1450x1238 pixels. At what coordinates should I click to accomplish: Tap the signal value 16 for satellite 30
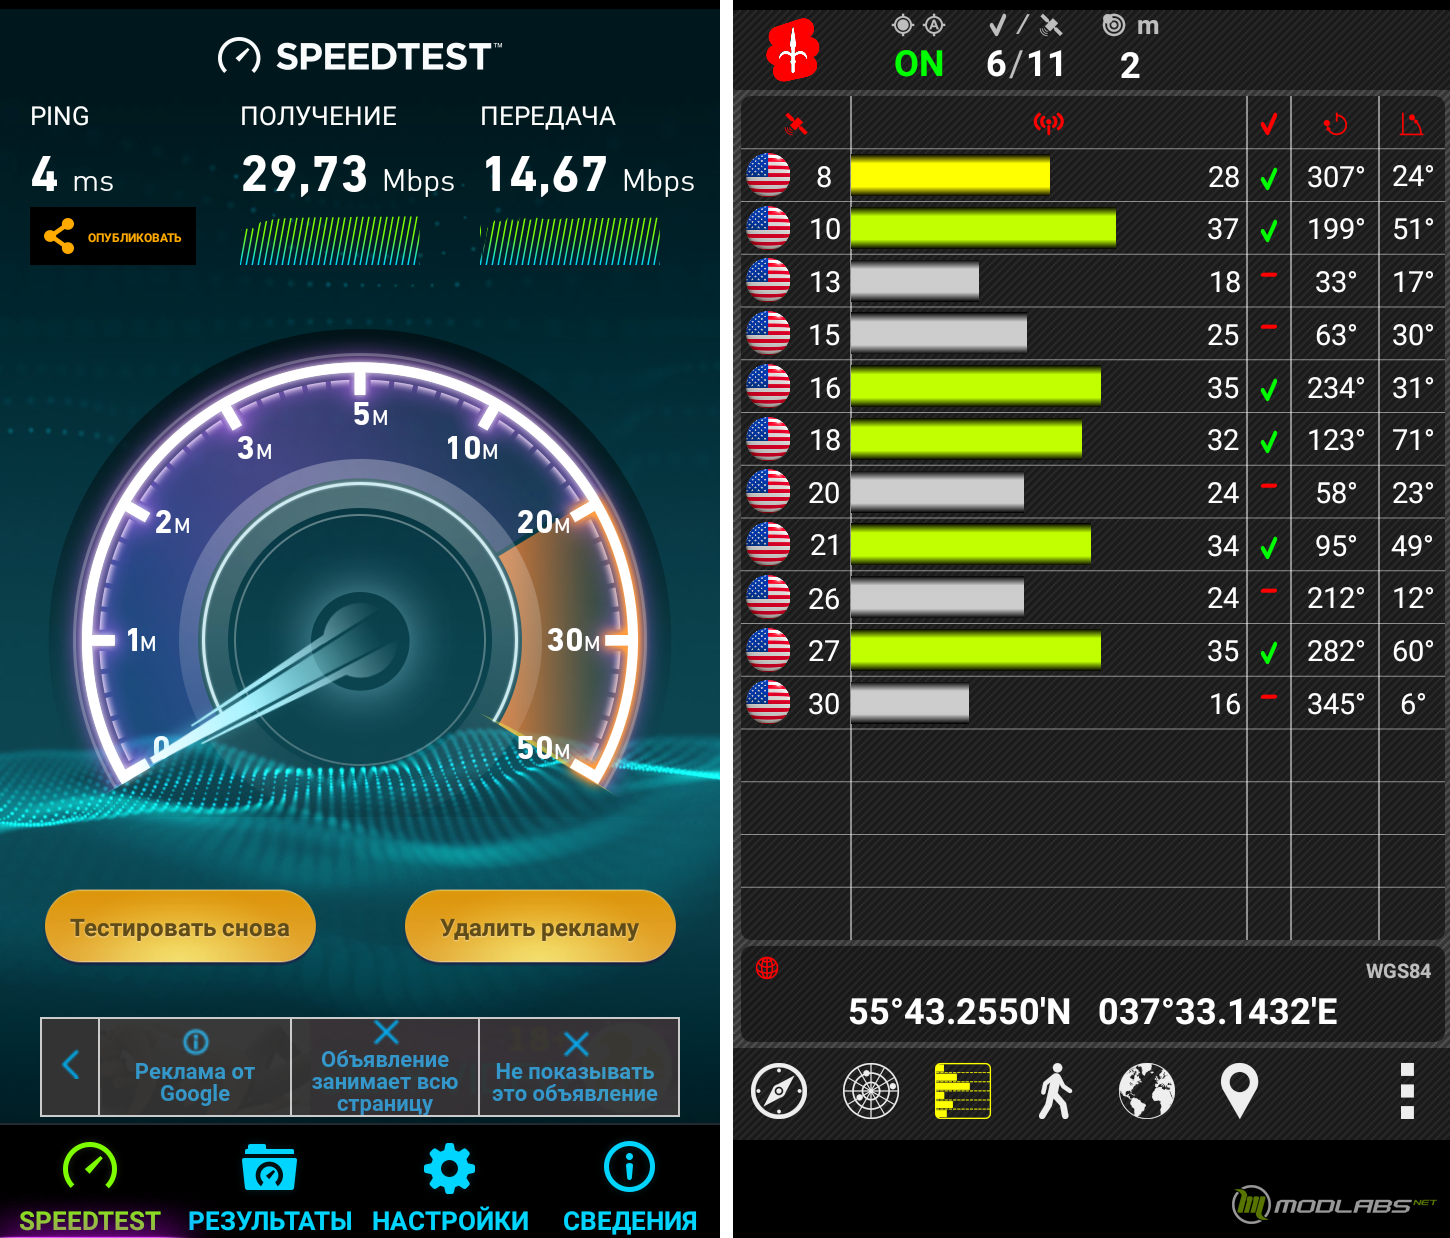(1224, 704)
